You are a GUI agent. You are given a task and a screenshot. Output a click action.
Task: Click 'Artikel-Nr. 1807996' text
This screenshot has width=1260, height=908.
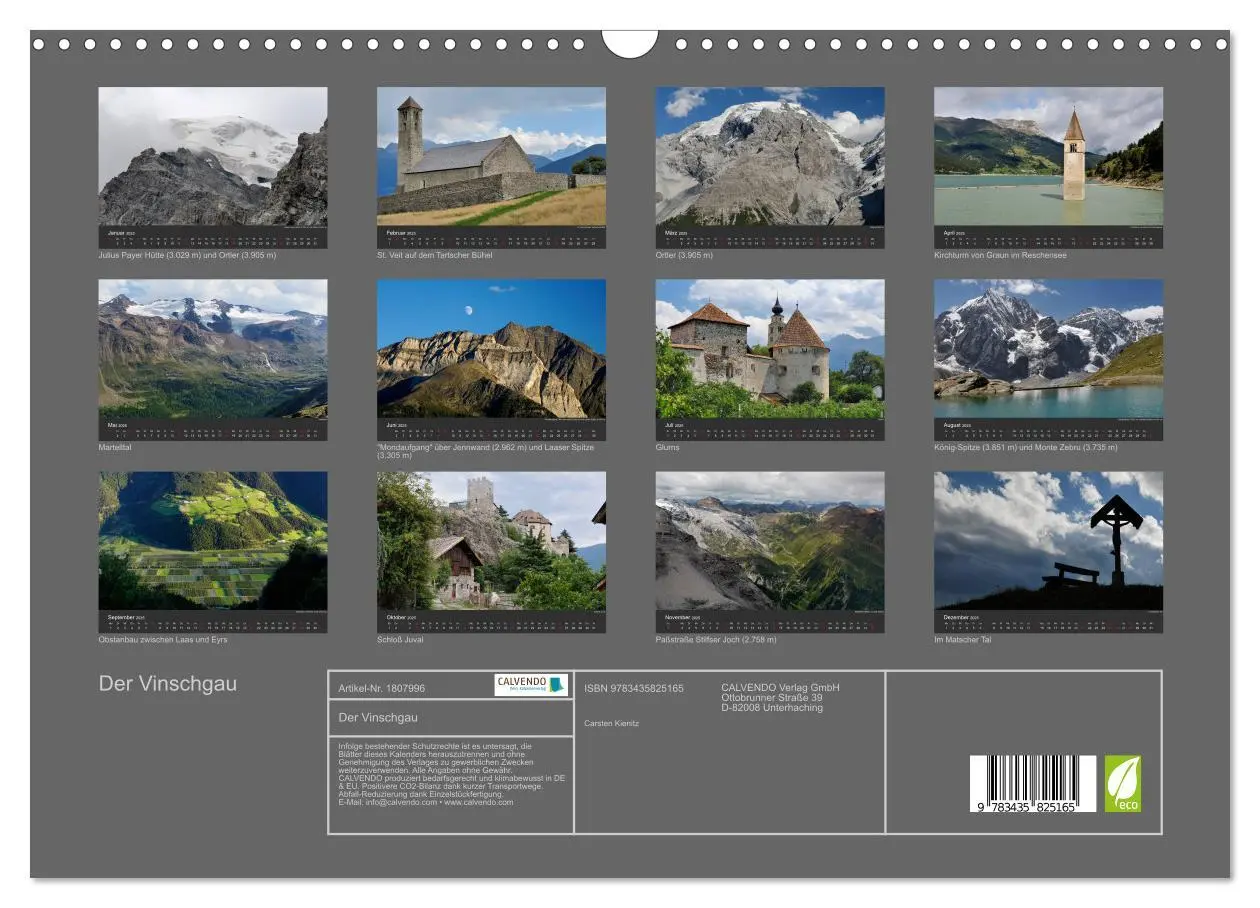coord(382,688)
